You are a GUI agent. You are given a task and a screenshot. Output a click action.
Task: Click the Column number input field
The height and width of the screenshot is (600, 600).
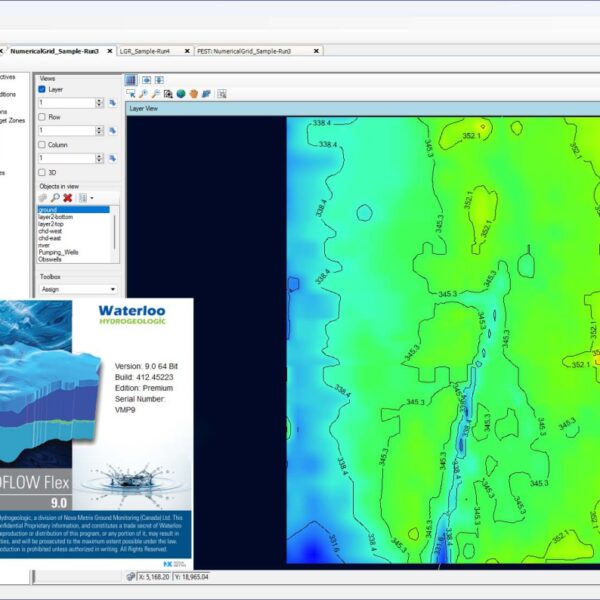pyautogui.click(x=67, y=158)
